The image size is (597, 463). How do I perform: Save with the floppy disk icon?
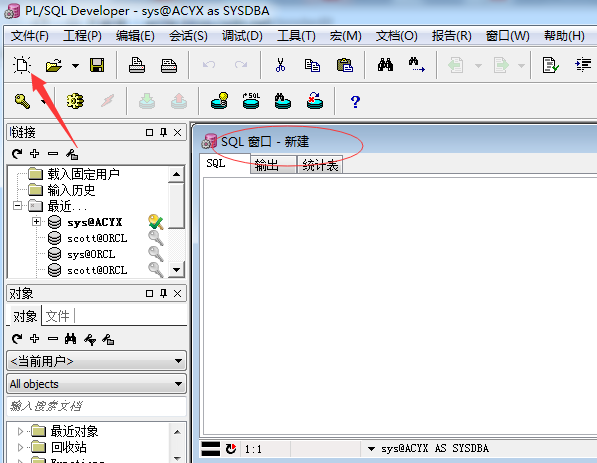(x=97, y=65)
